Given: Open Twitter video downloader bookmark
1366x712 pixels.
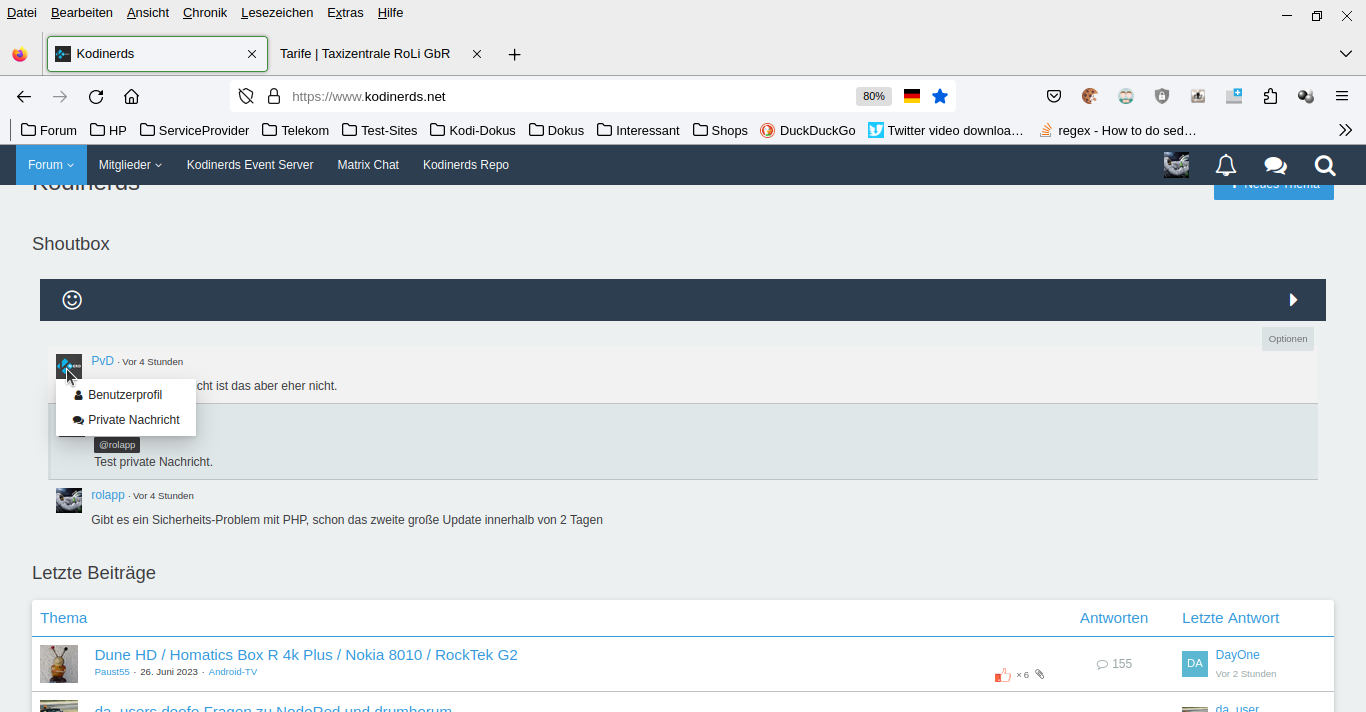Looking at the screenshot, I should tap(946, 130).
